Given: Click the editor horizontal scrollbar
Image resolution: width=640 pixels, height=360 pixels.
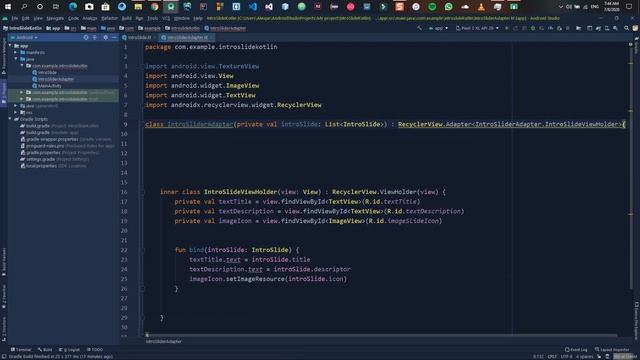Looking at the screenshot, I should pos(382,336).
